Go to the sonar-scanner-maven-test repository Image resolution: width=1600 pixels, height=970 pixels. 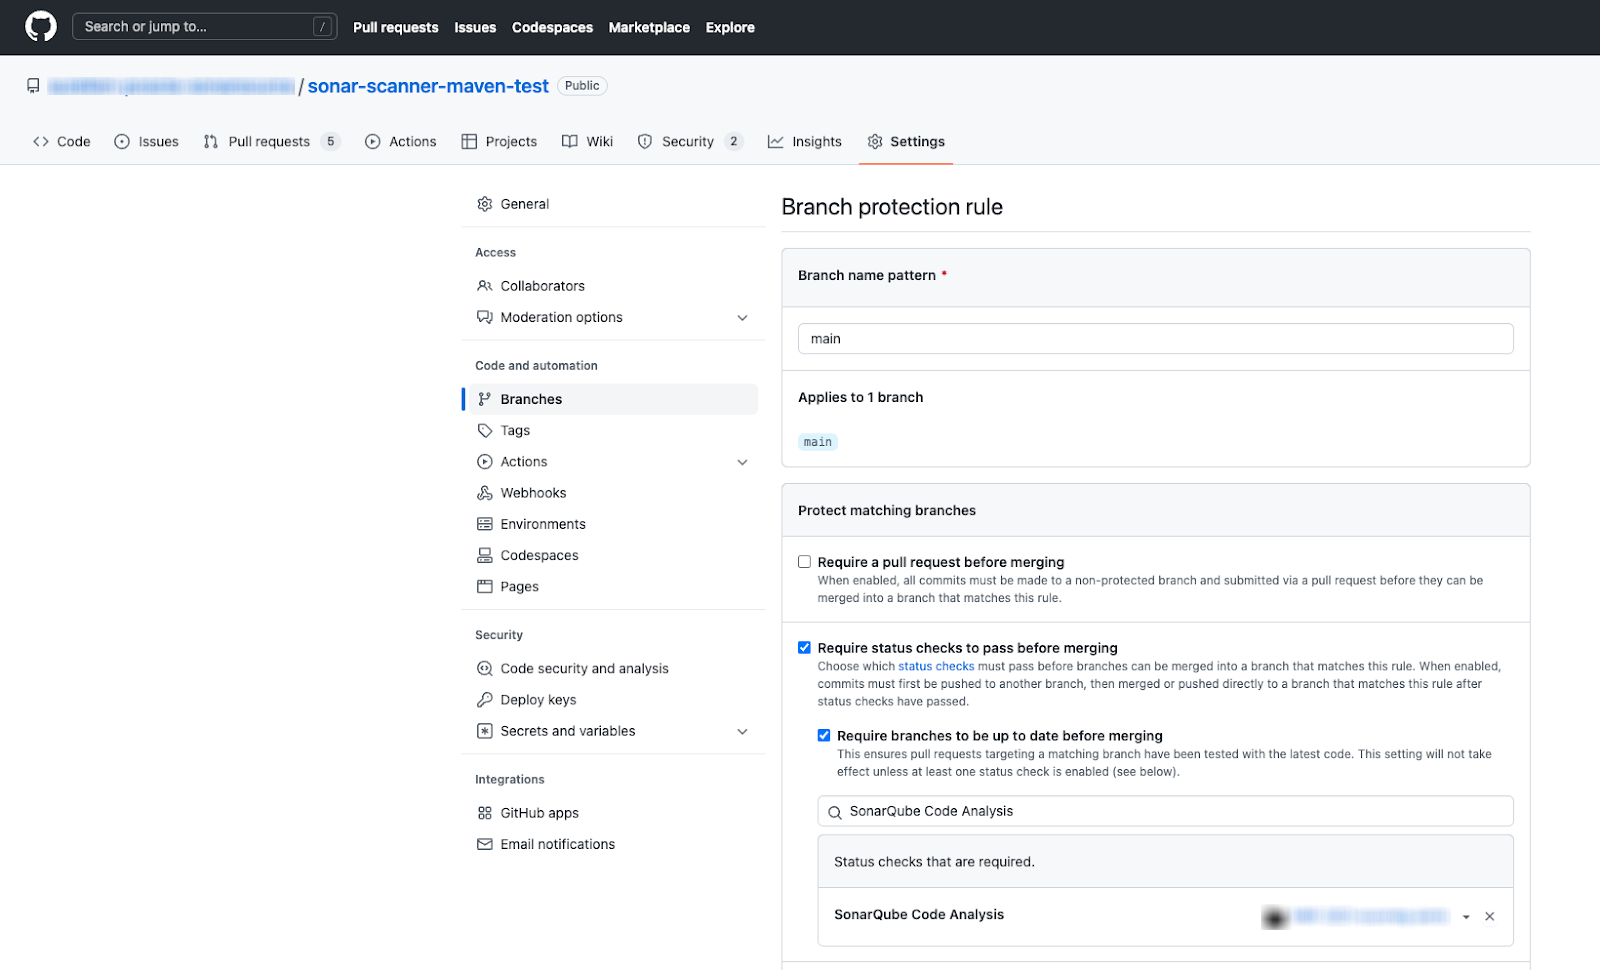428,86
